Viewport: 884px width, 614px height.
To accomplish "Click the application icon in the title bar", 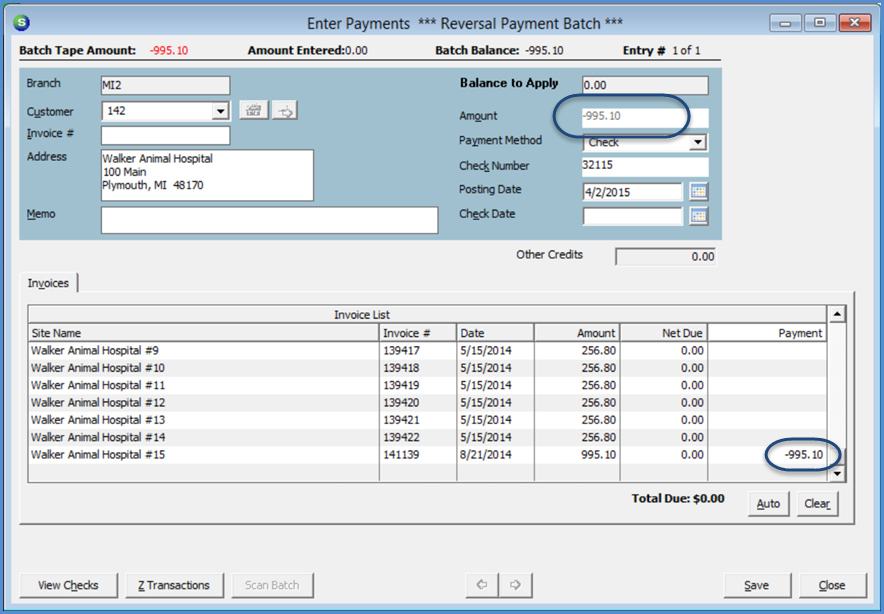I will pyautogui.click(x=23, y=22).
